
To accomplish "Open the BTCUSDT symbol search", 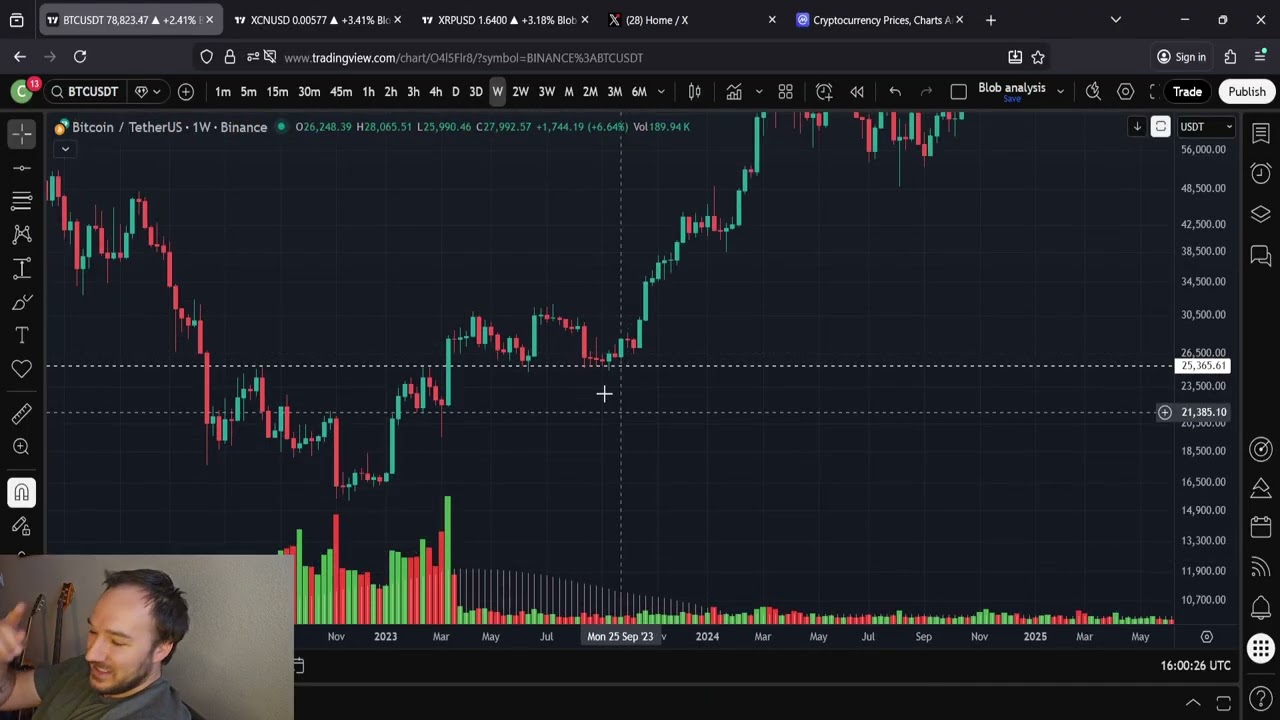I will click(84, 92).
